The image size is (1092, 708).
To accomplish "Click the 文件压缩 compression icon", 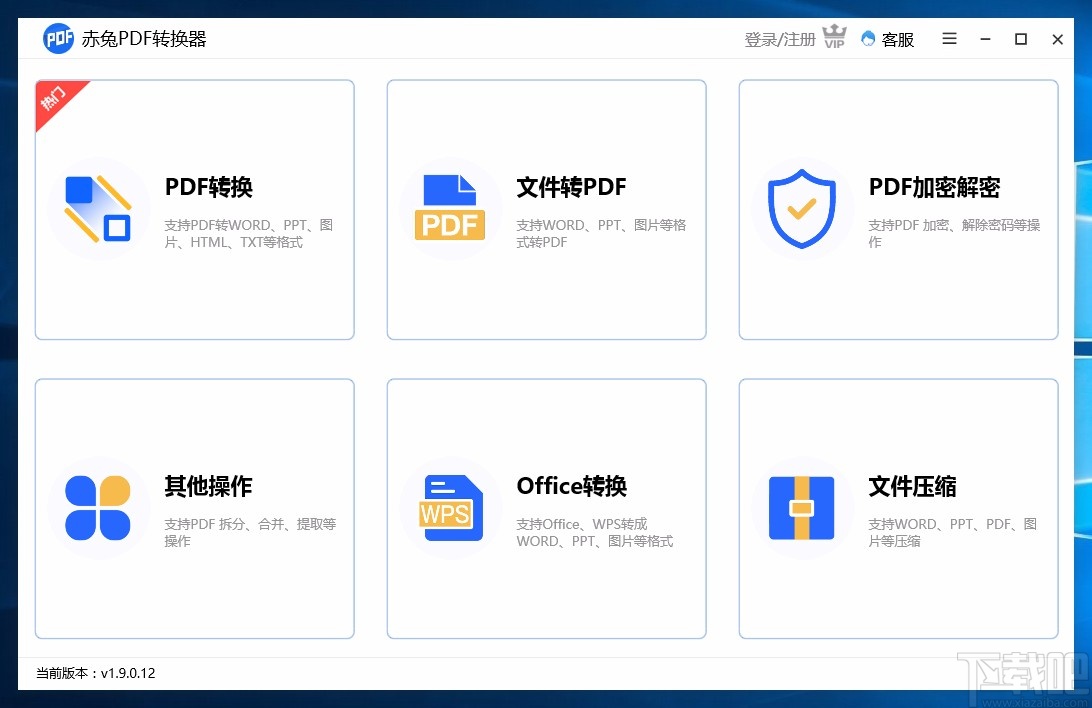I will [802, 508].
